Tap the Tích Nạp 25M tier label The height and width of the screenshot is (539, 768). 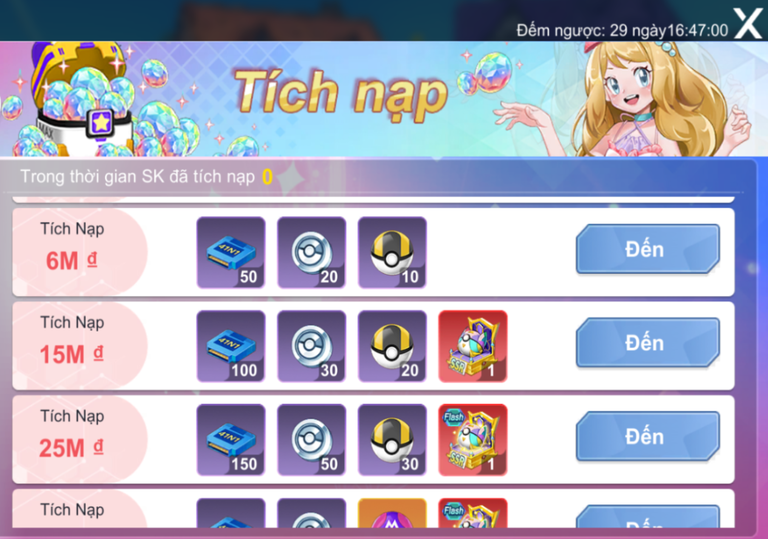[72, 435]
